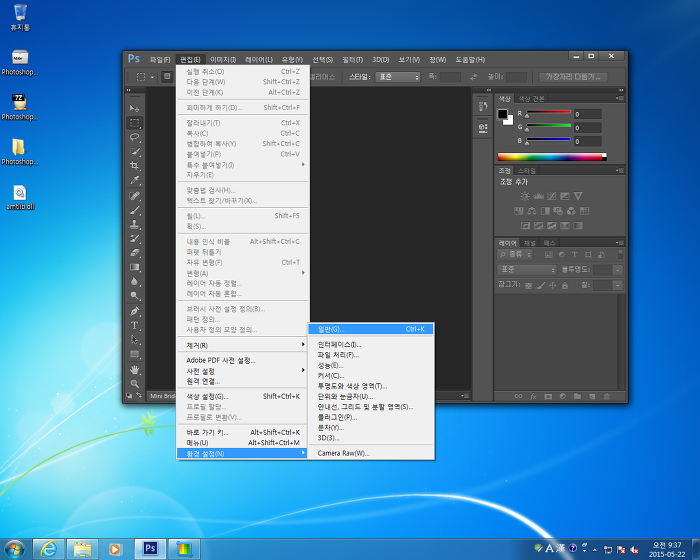
Task: Select the Pen tool
Action: [x=134, y=311]
